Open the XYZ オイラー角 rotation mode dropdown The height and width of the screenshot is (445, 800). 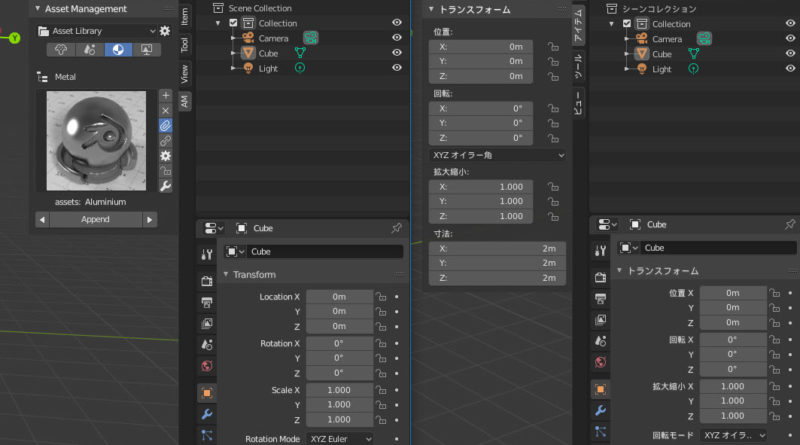coord(497,155)
